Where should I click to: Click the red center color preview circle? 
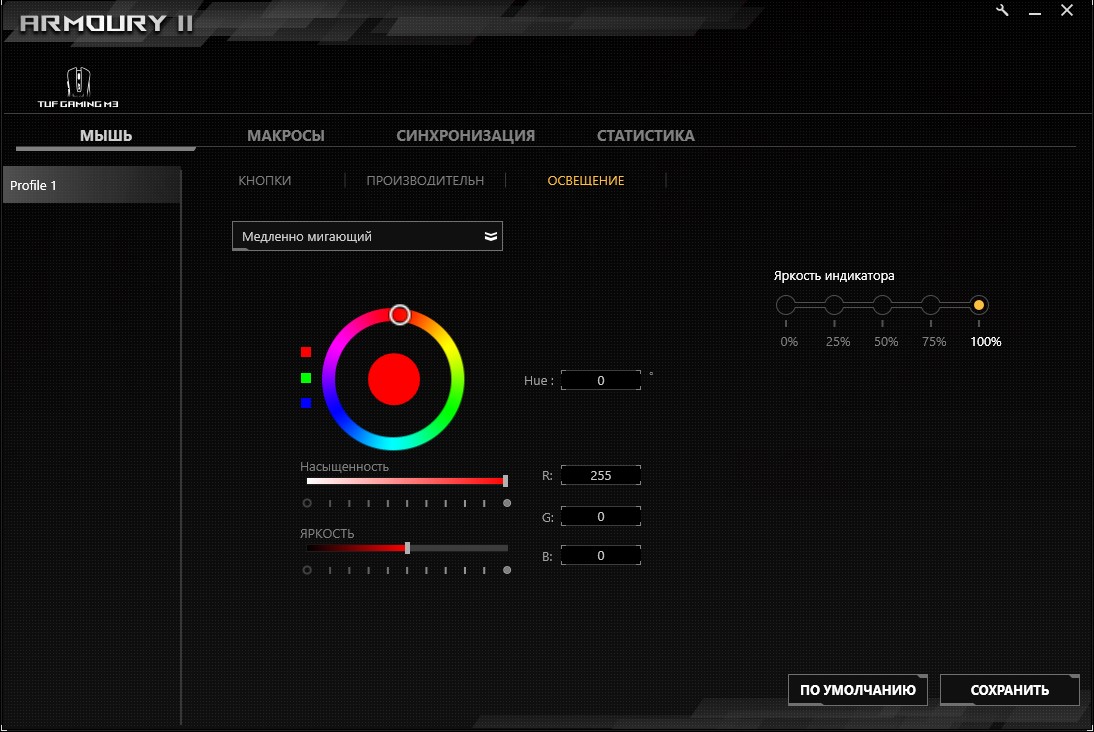pyautogui.click(x=394, y=379)
